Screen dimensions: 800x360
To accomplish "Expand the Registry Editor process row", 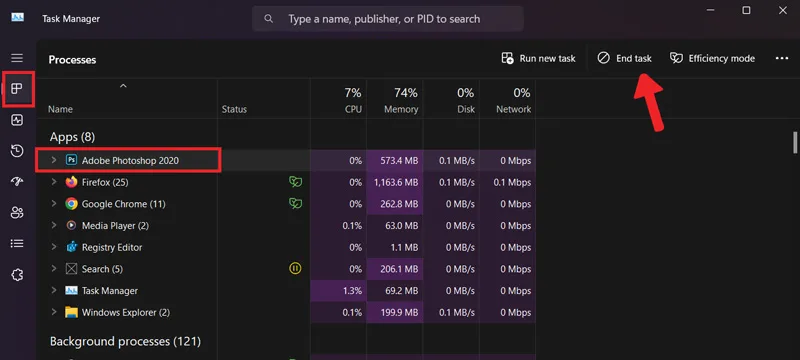I will 54,247.
